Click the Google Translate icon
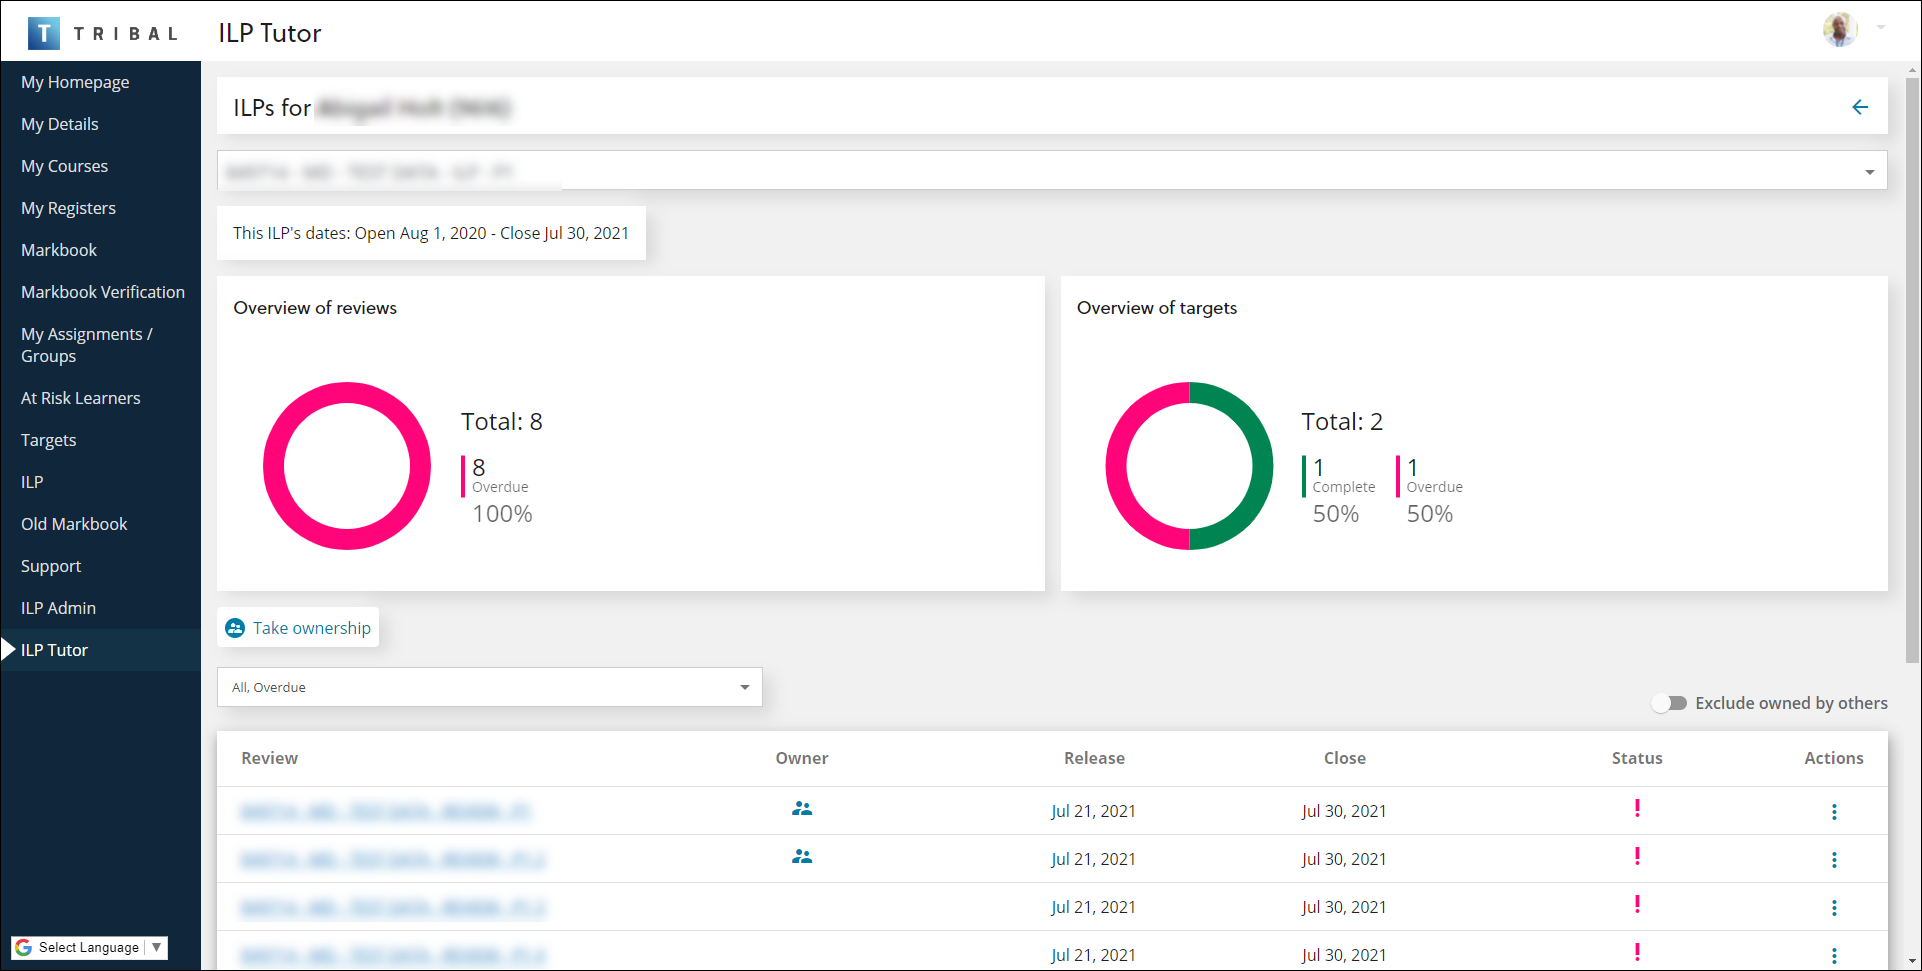 pyautogui.click(x=23, y=947)
